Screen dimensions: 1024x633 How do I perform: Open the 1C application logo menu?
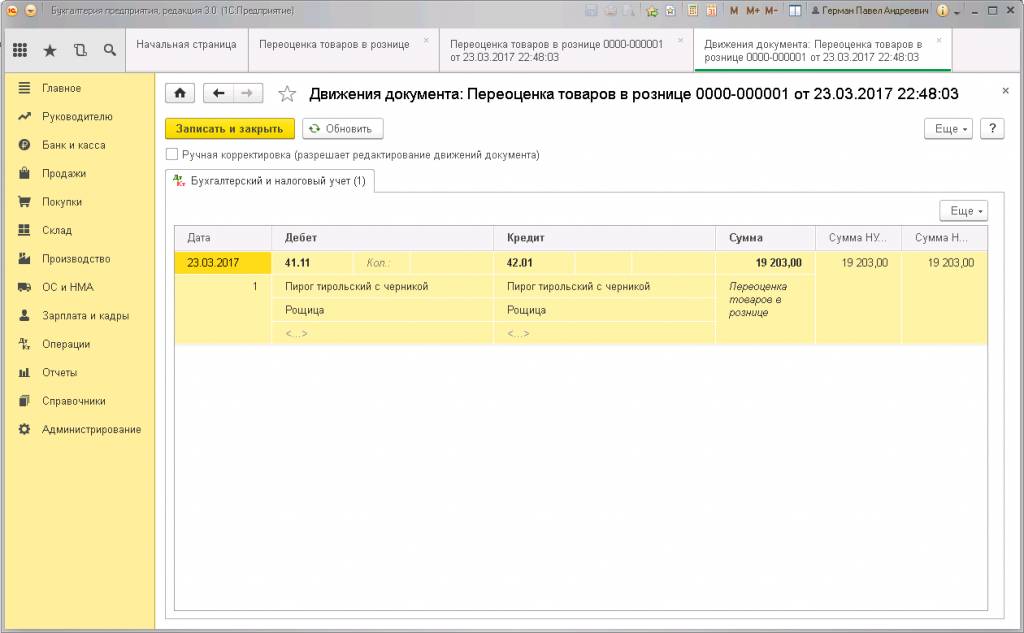point(12,10)
